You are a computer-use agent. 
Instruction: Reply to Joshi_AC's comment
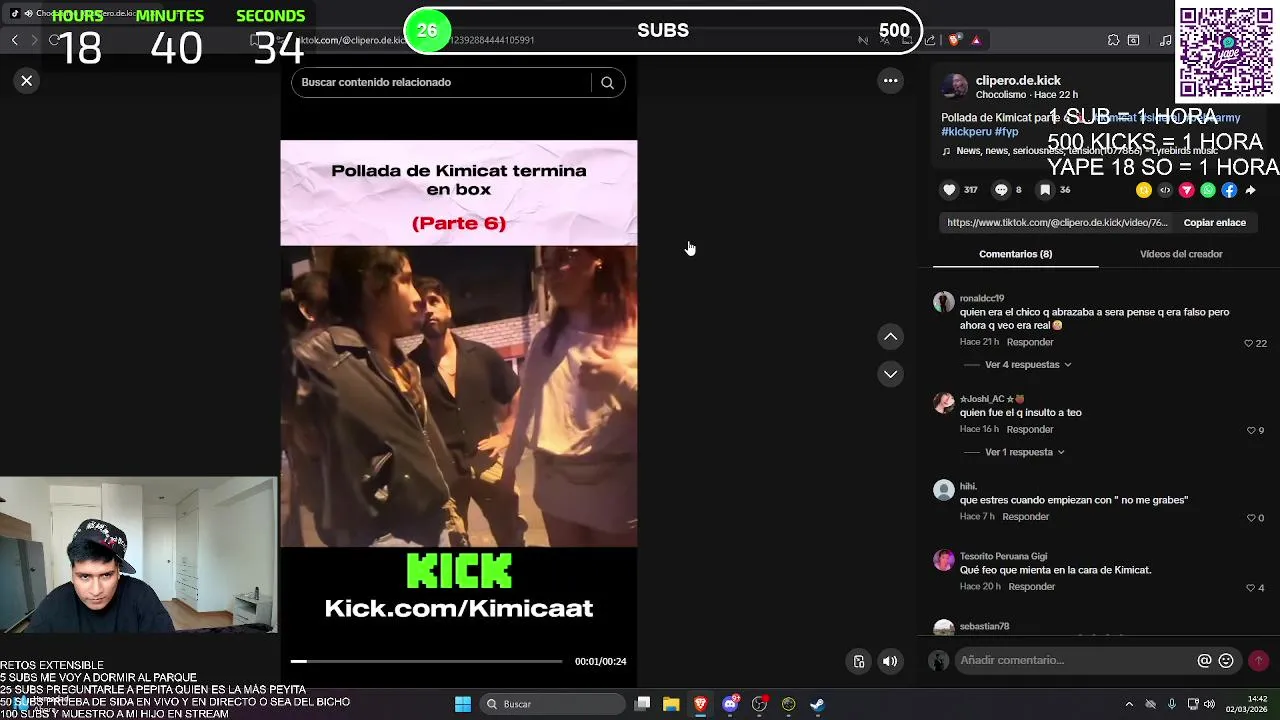(x=1030, y=429)
